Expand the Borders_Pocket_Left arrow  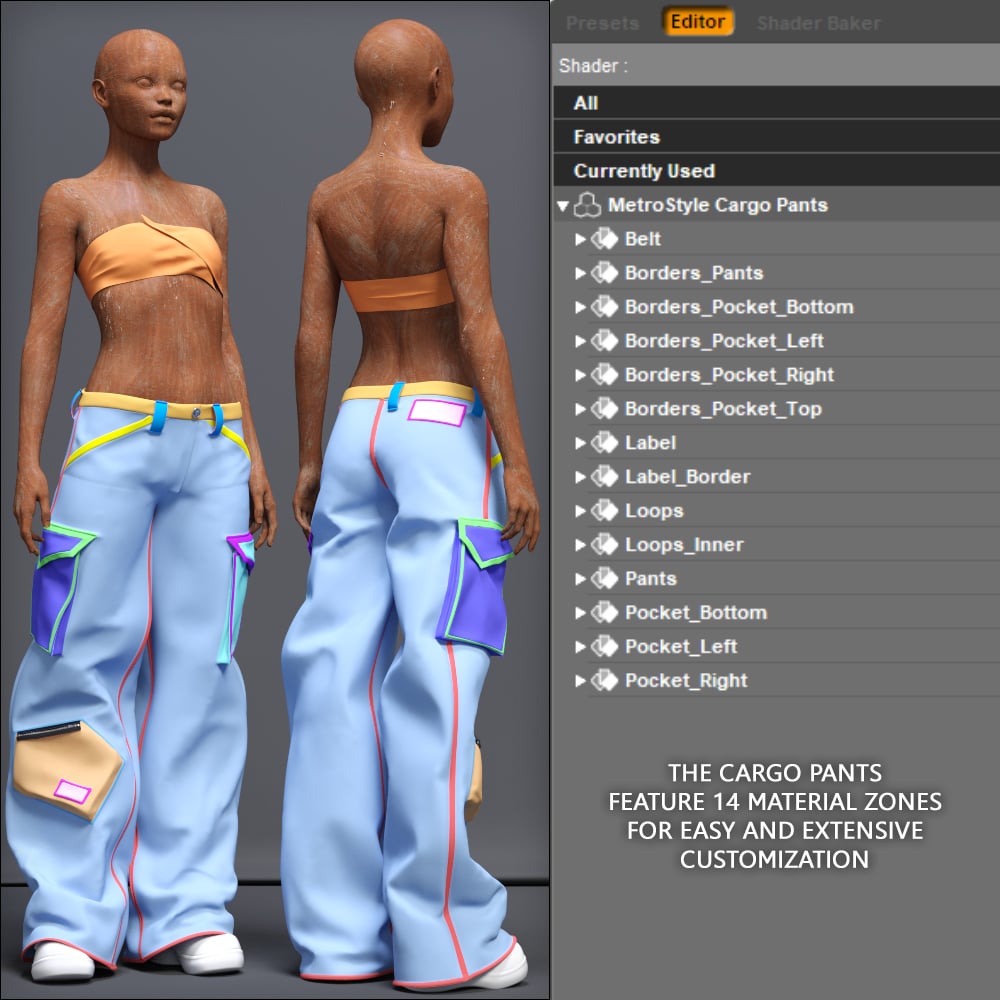(580, 341)
